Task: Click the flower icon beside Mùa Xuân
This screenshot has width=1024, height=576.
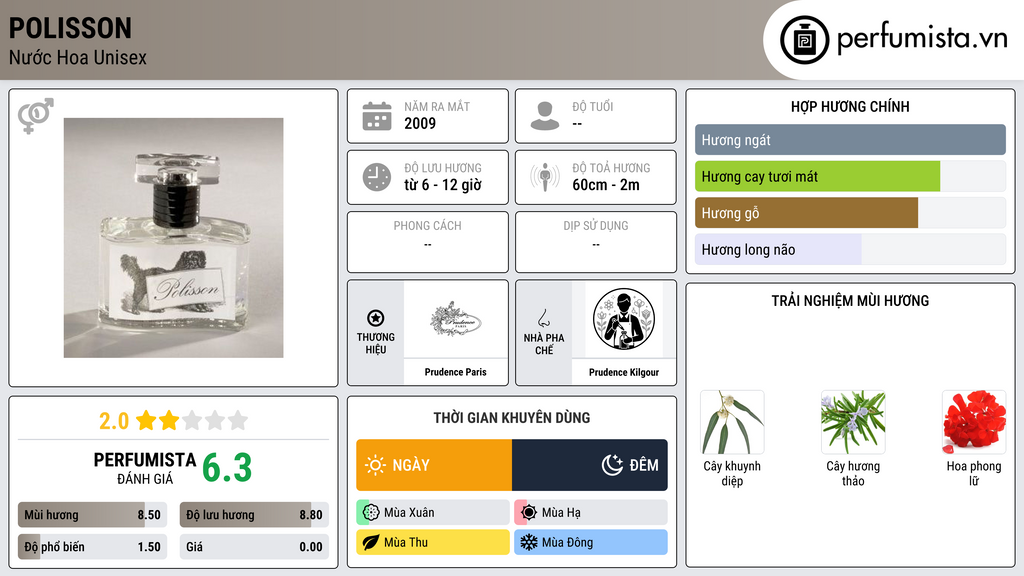Action: (x=371, y=513)
